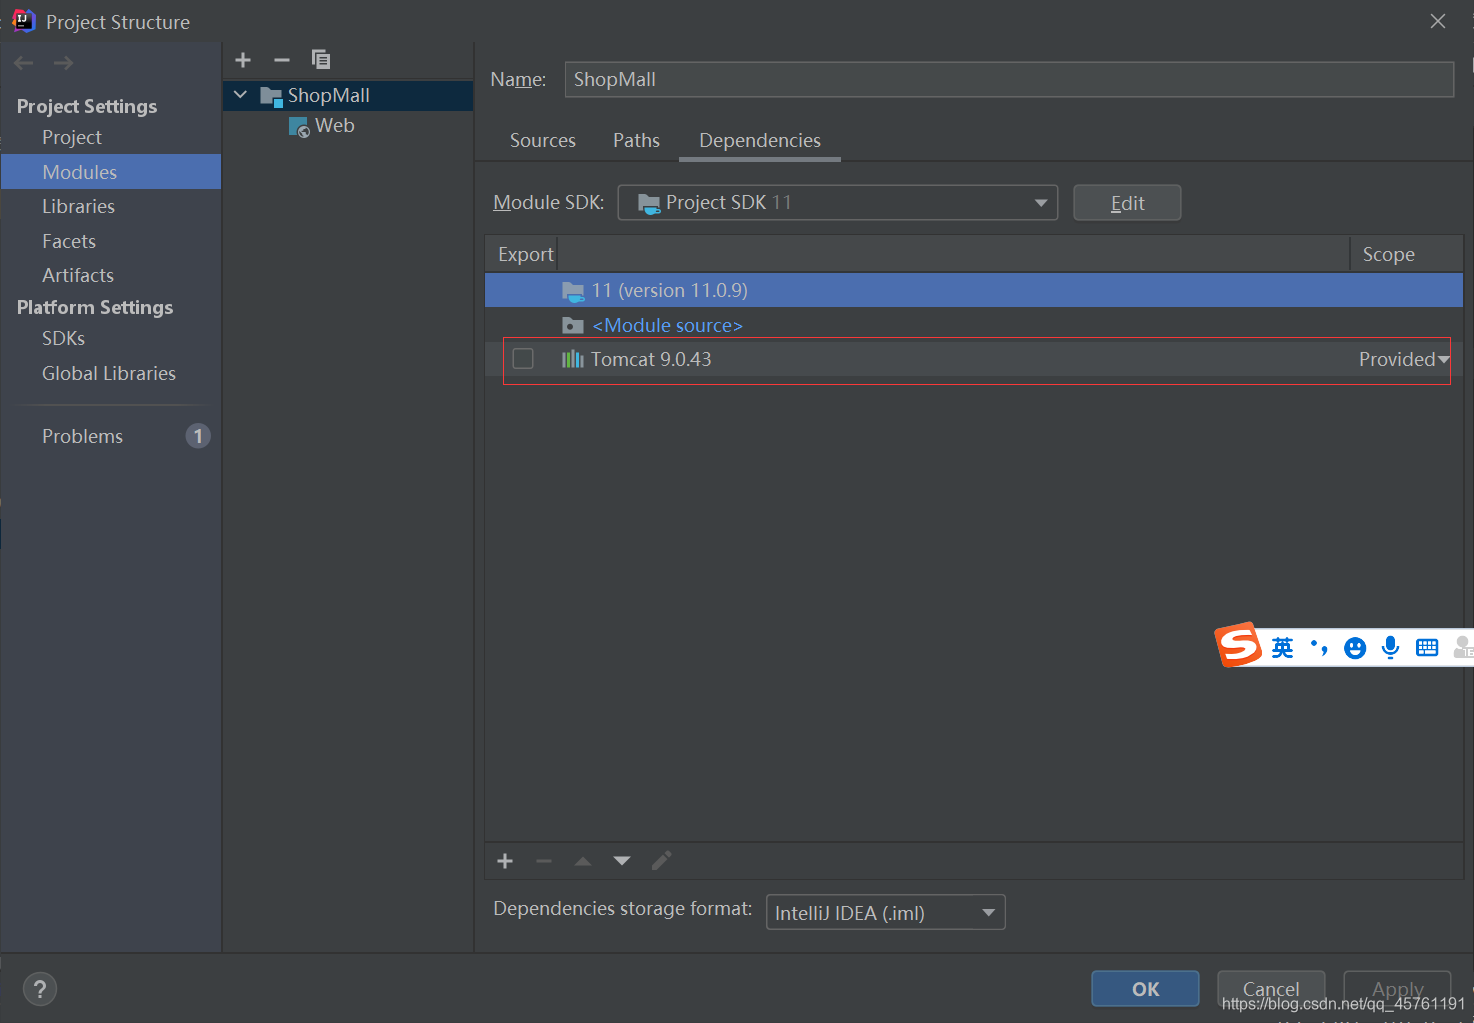The image size is (1474, 1023).
Task: Open help question mark button
Action: click(x=39, y=989)
